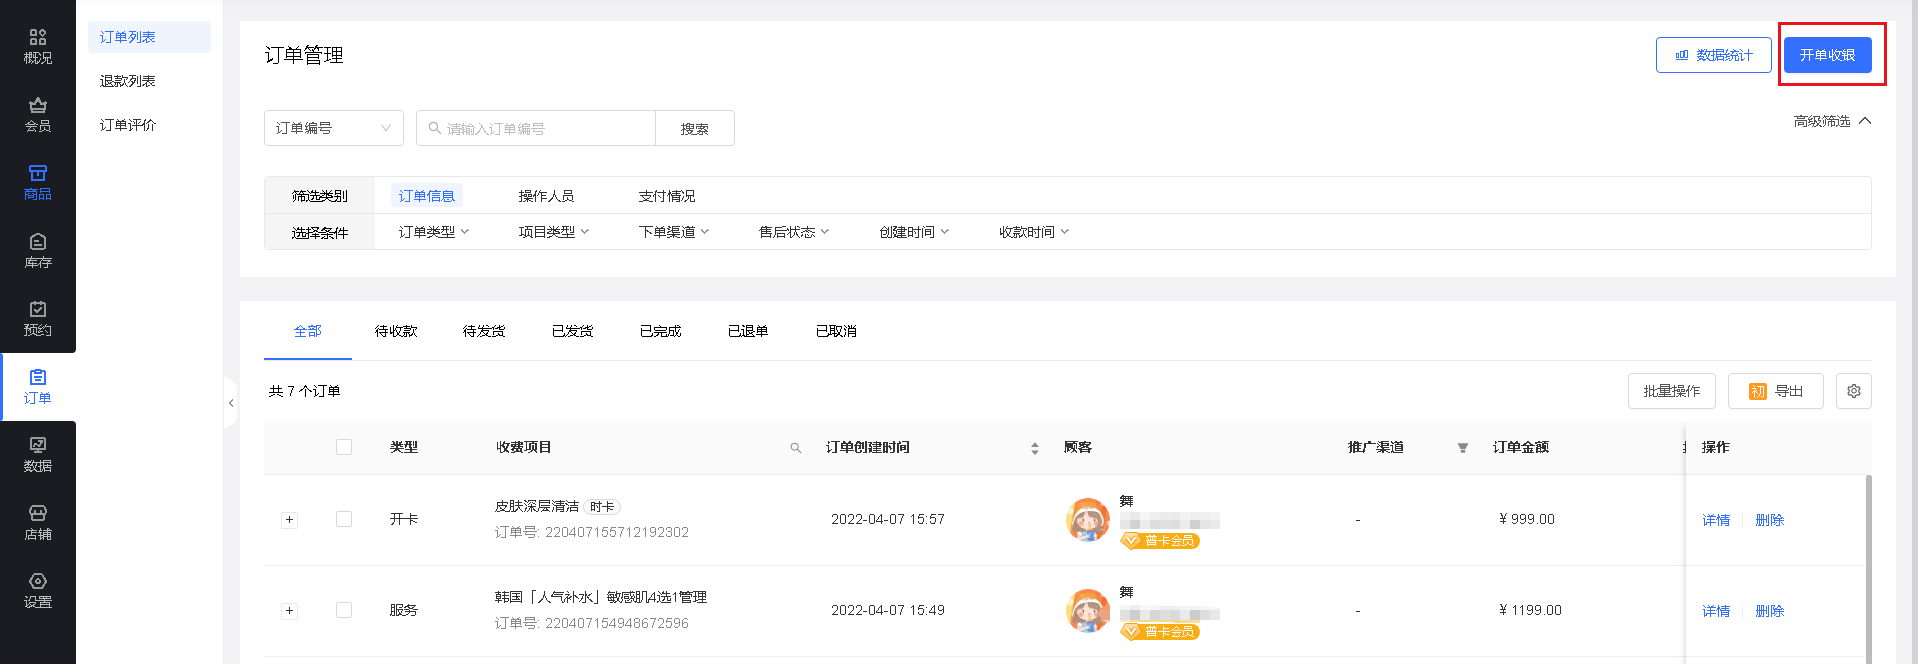Click the 2022-04-07 15:57 creation time cell
This screenshot has height=664, width=1918.
[888, 519]
